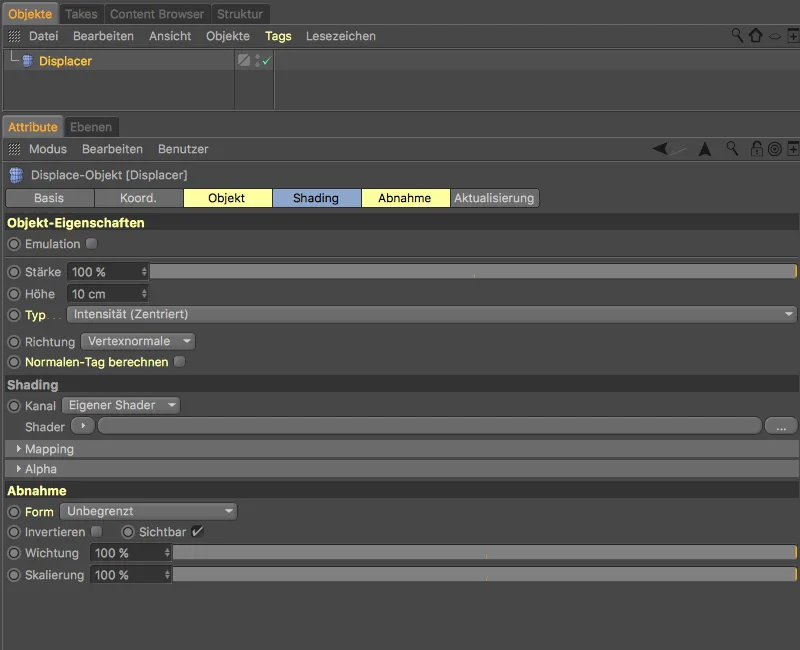Click the Shader ellipsis browse button
The image size is (800, 650).
tap(781, 426)
